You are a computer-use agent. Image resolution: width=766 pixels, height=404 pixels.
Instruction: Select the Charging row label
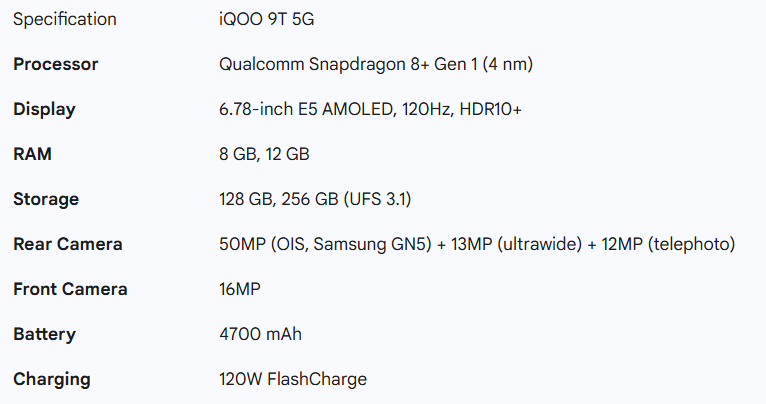point(51,379)
